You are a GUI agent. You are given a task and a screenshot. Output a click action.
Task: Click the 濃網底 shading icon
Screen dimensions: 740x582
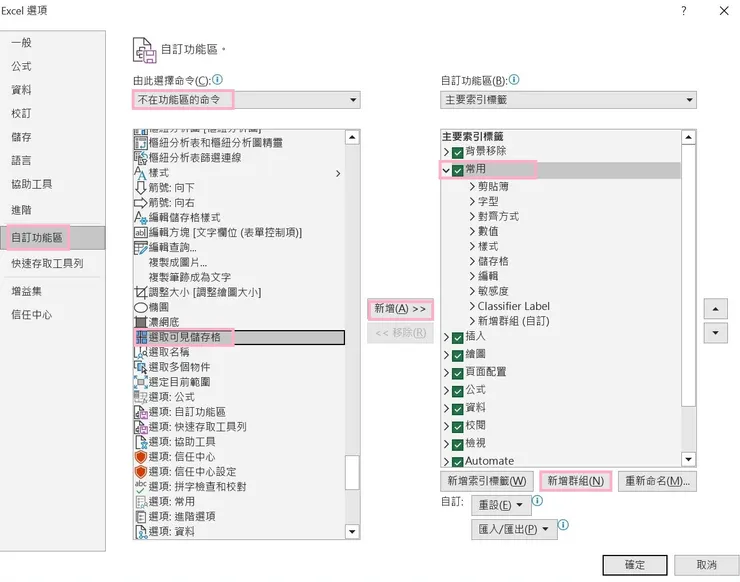(141, 322)
